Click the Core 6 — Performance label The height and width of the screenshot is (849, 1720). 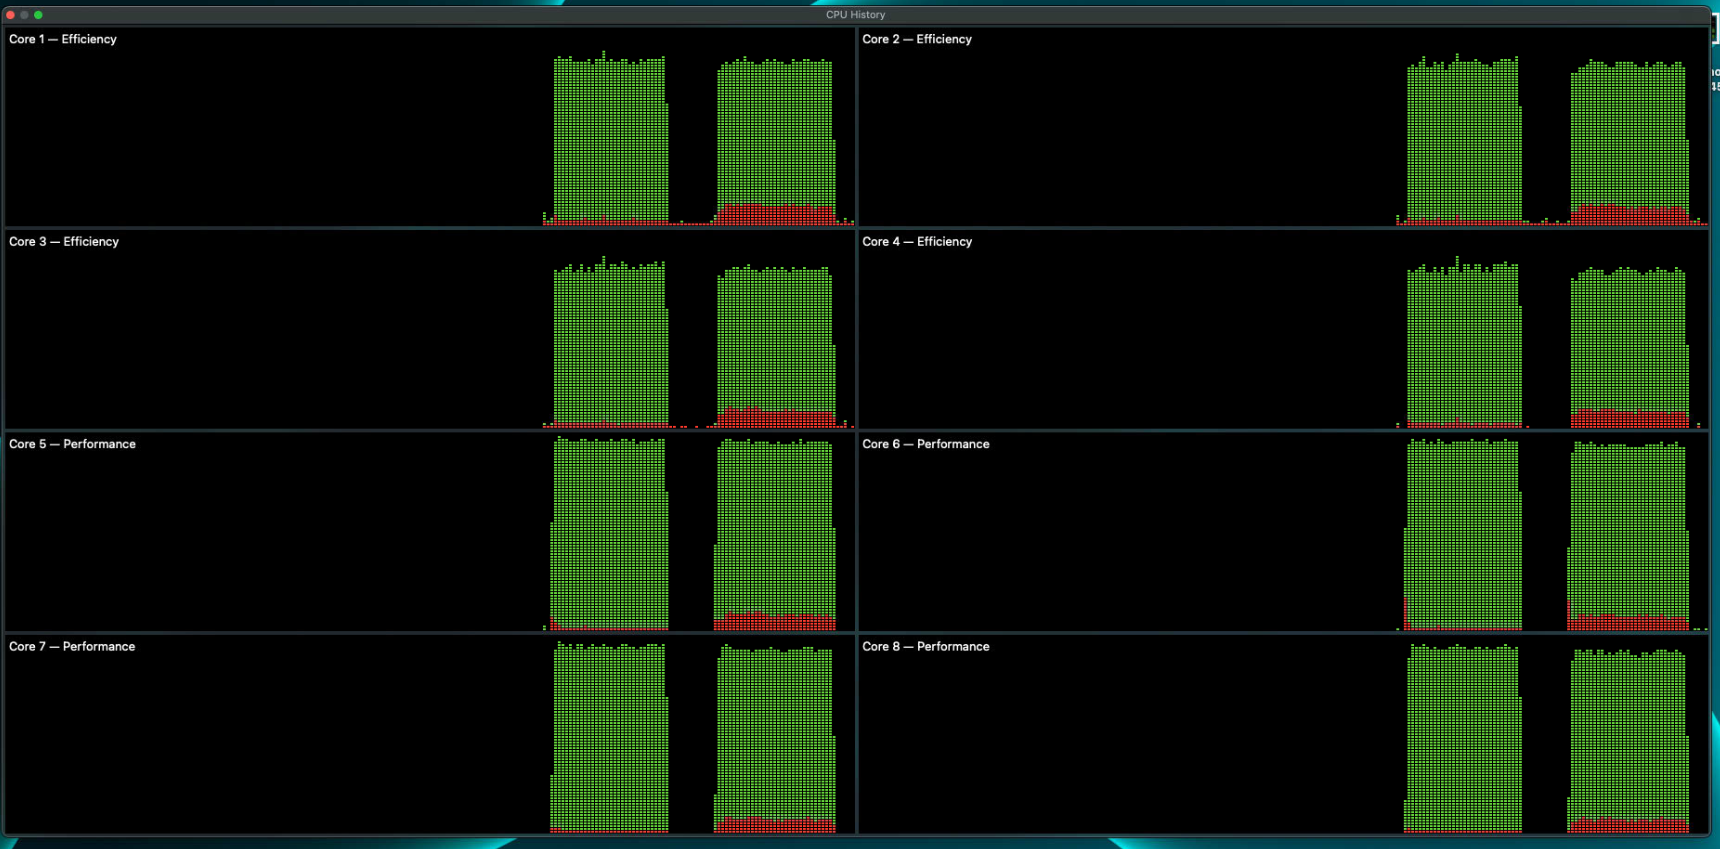pyautogui.click(x=926, y=444)
